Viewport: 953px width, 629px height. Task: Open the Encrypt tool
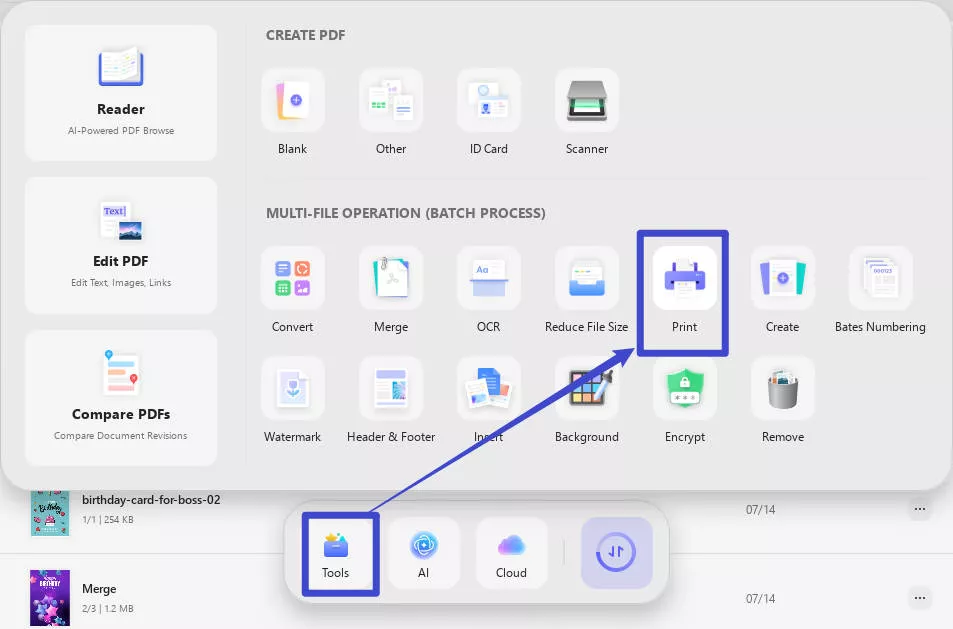click(684, 388)
